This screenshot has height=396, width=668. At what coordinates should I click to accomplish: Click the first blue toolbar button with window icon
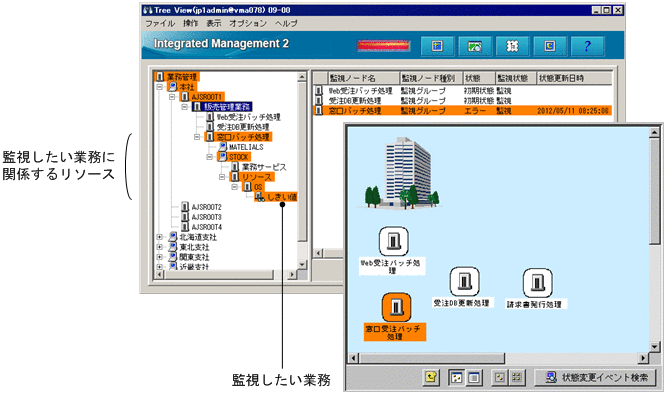(x=437, y=46)
